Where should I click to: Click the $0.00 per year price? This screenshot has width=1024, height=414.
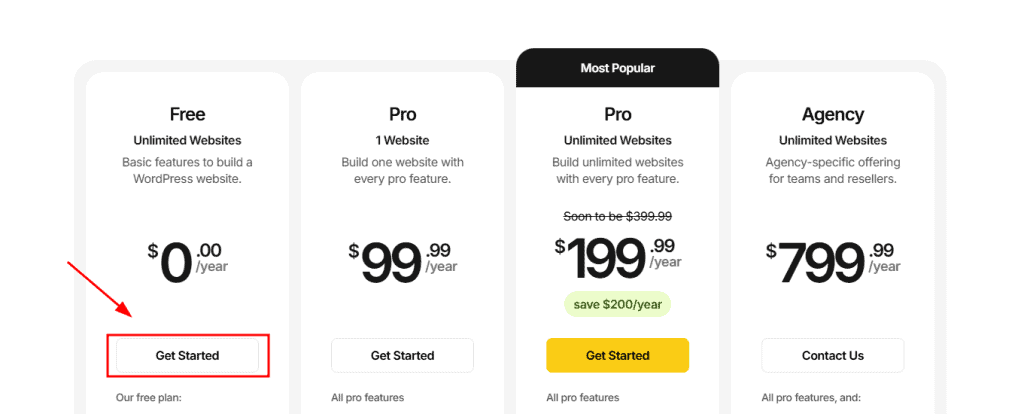187,261
